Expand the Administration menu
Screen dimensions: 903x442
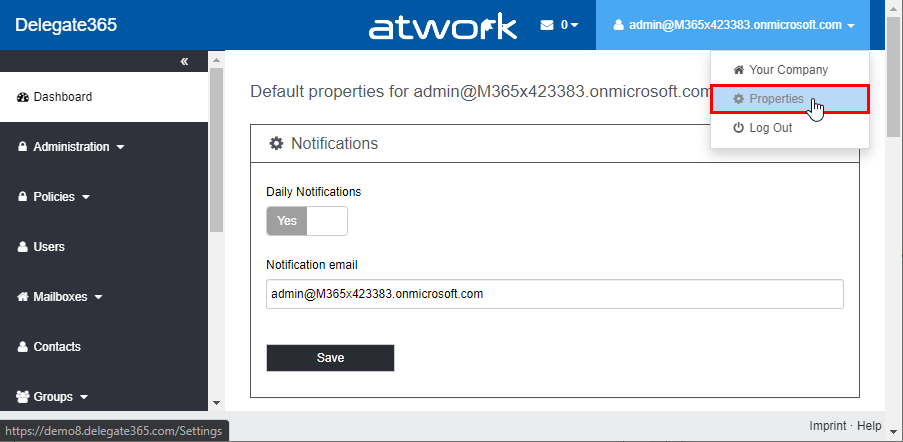71,147
